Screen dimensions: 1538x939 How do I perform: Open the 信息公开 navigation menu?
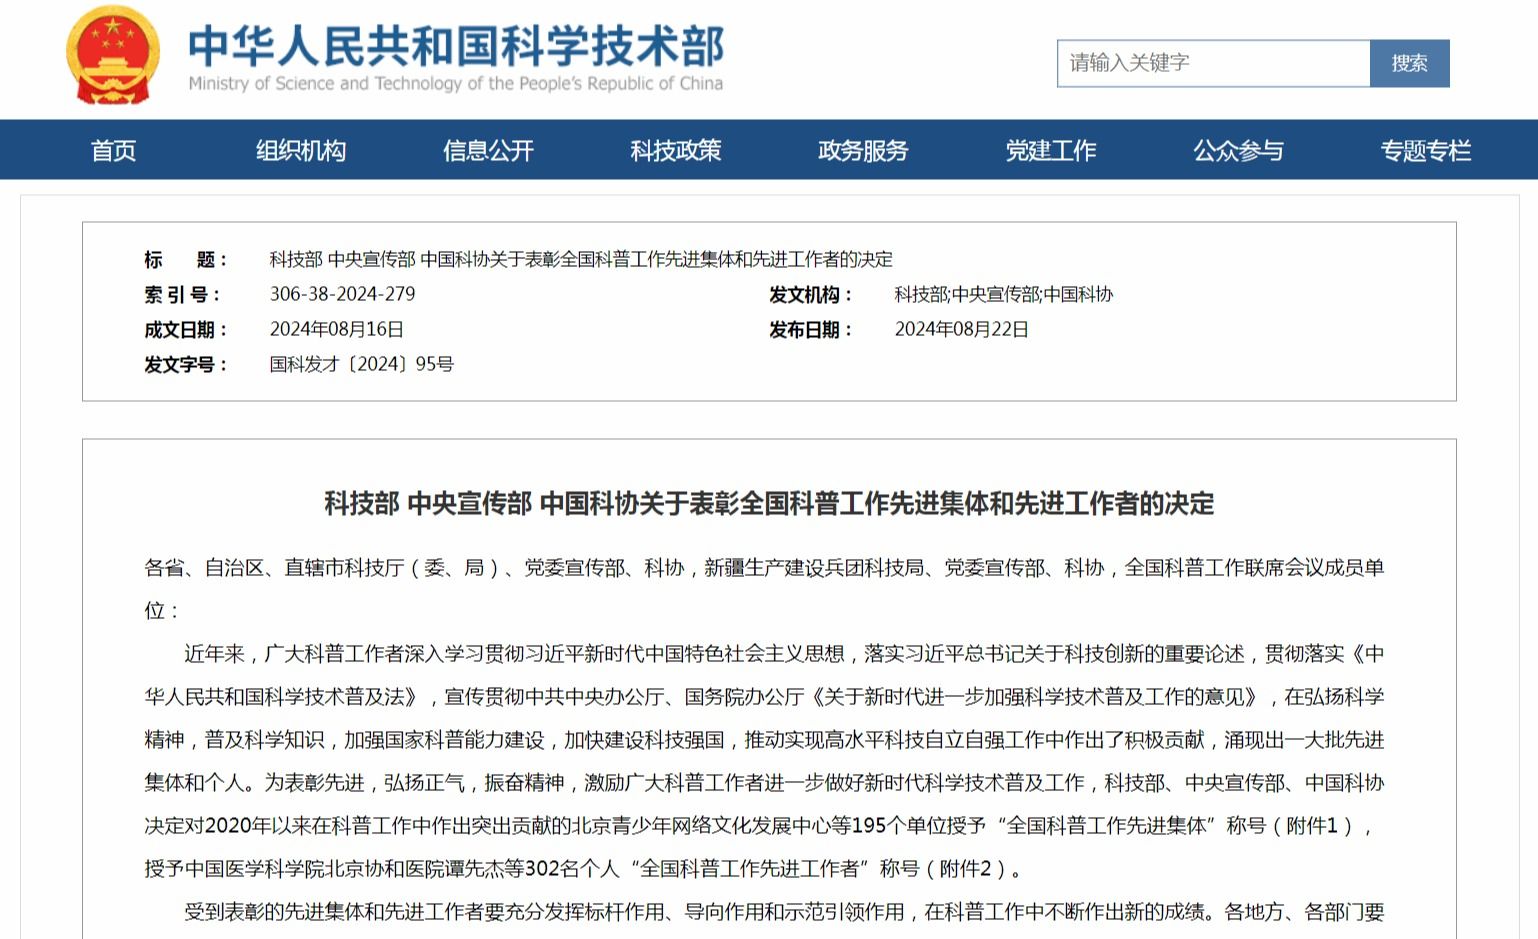pos(489,150)
